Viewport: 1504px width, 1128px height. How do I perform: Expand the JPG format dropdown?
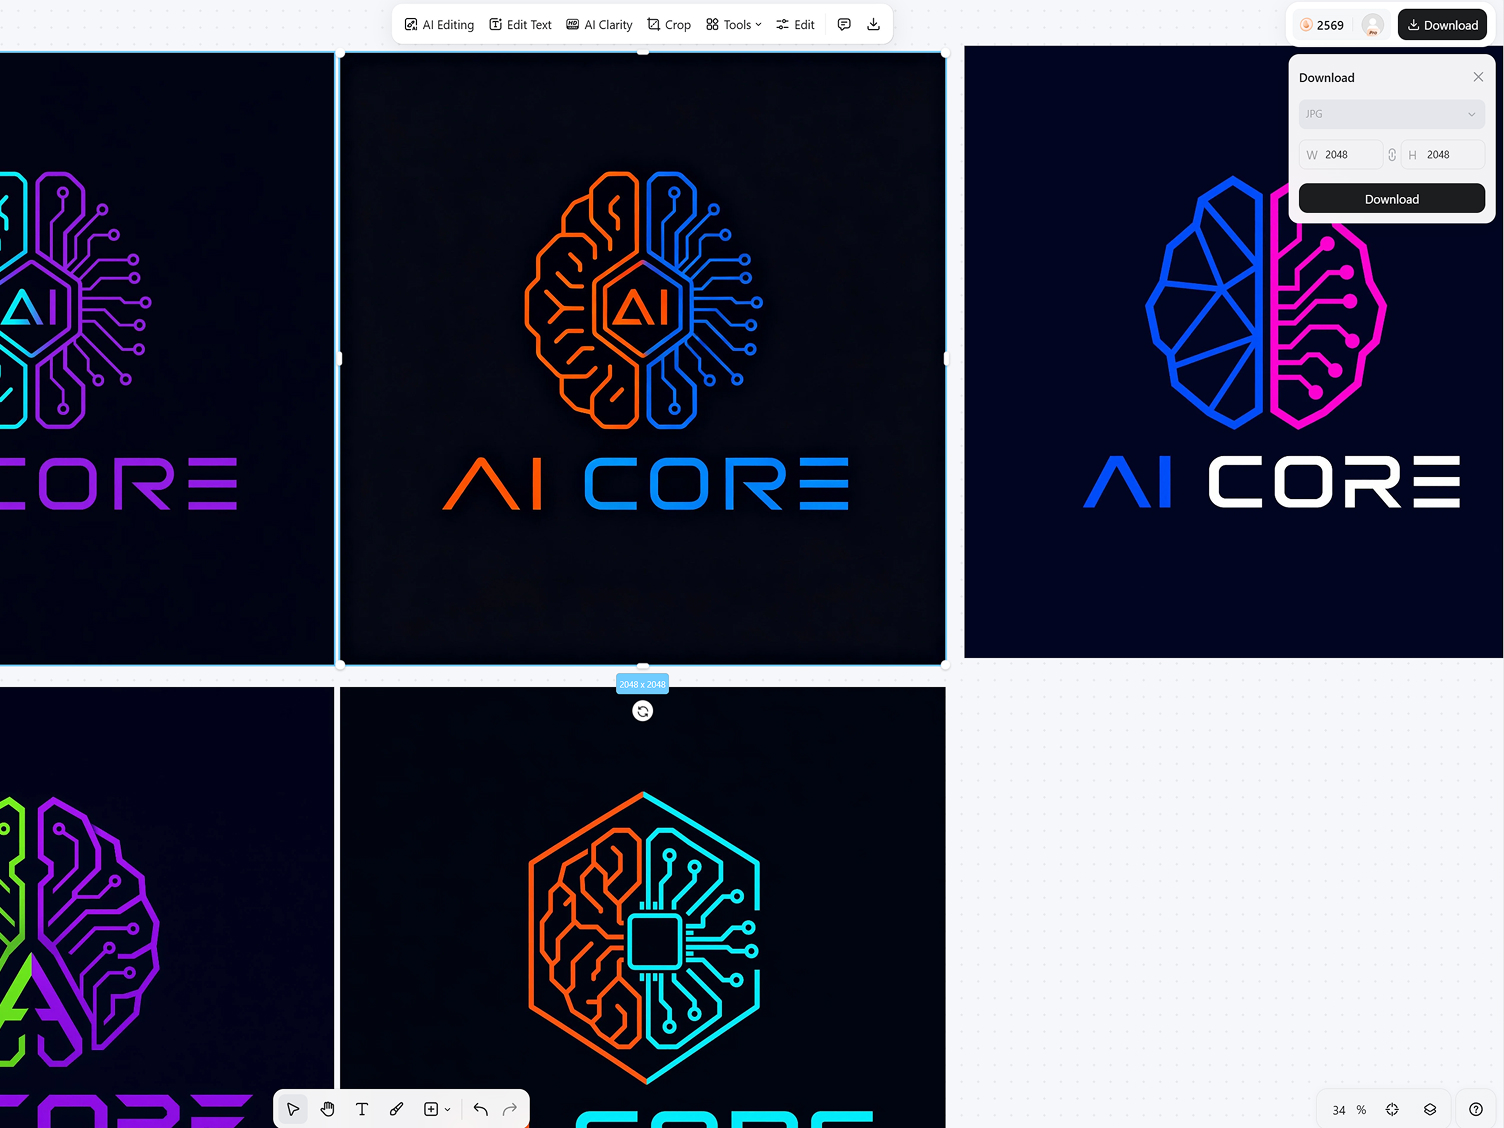1391,114
